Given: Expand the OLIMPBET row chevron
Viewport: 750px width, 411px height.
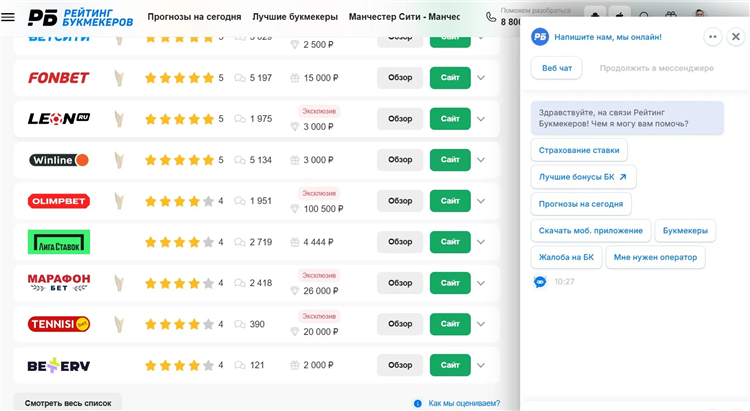Looking at the screenshot, I should click(481, 201).
